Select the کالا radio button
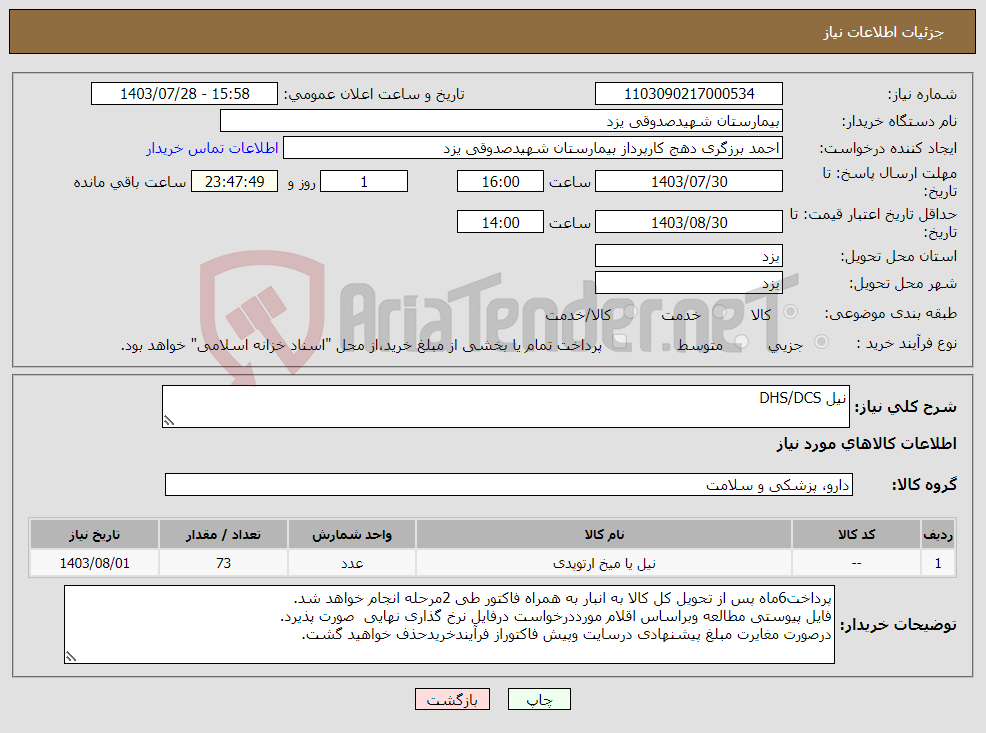The width and height of the screenshot is (986, 733). click(x=790, y=312)
